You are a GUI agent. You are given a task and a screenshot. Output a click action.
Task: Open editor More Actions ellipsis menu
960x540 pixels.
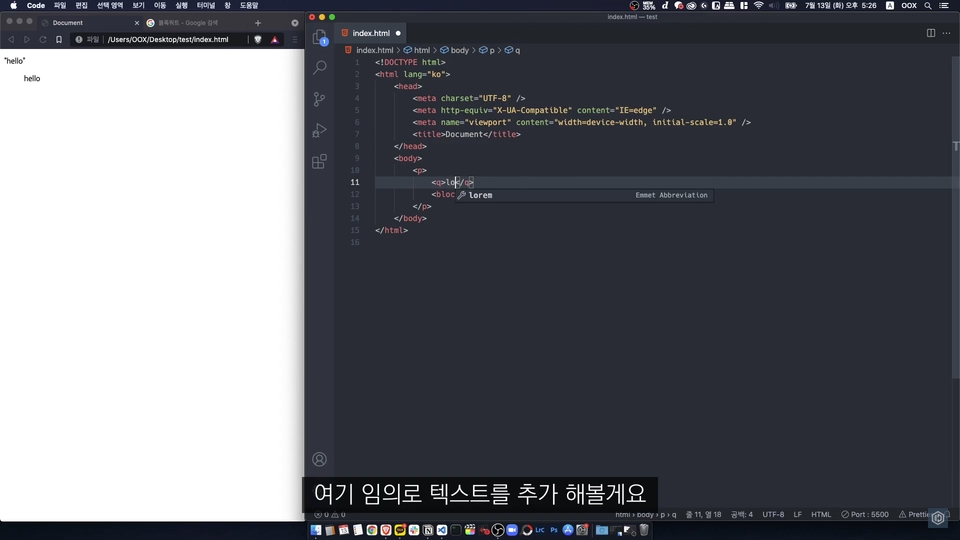click(947, 33)
